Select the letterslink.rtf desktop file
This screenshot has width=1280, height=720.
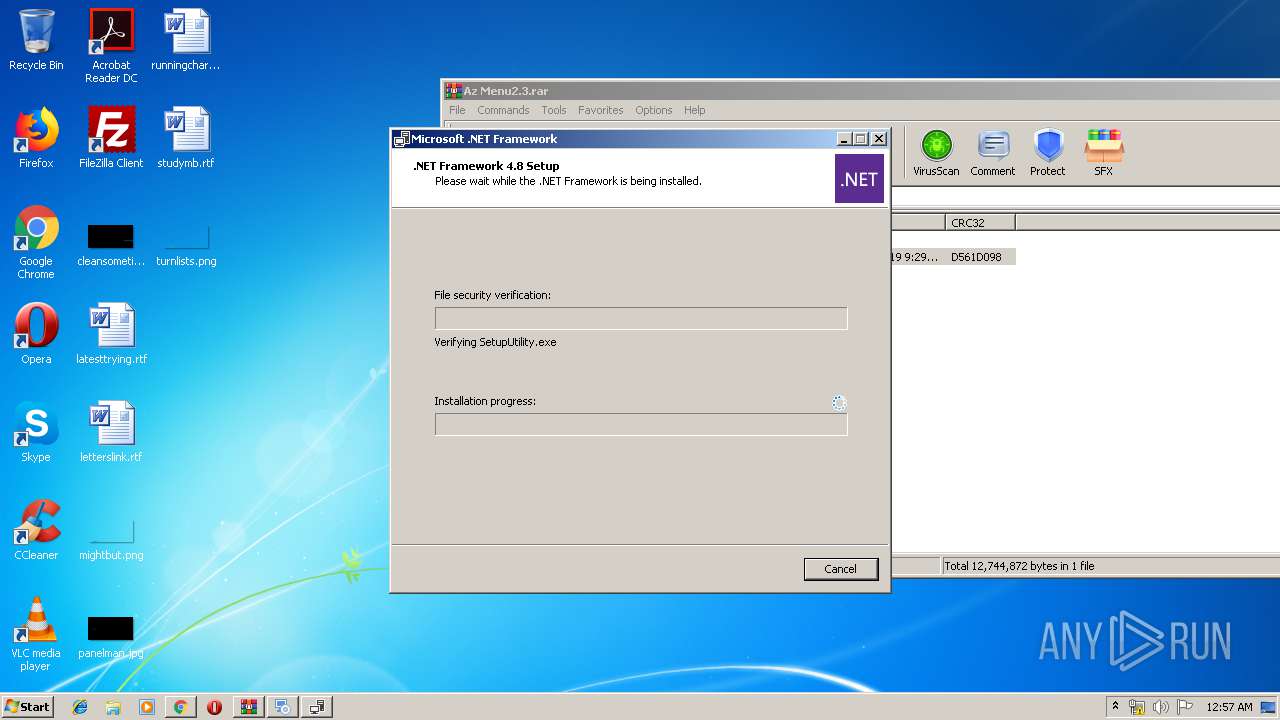111,432
